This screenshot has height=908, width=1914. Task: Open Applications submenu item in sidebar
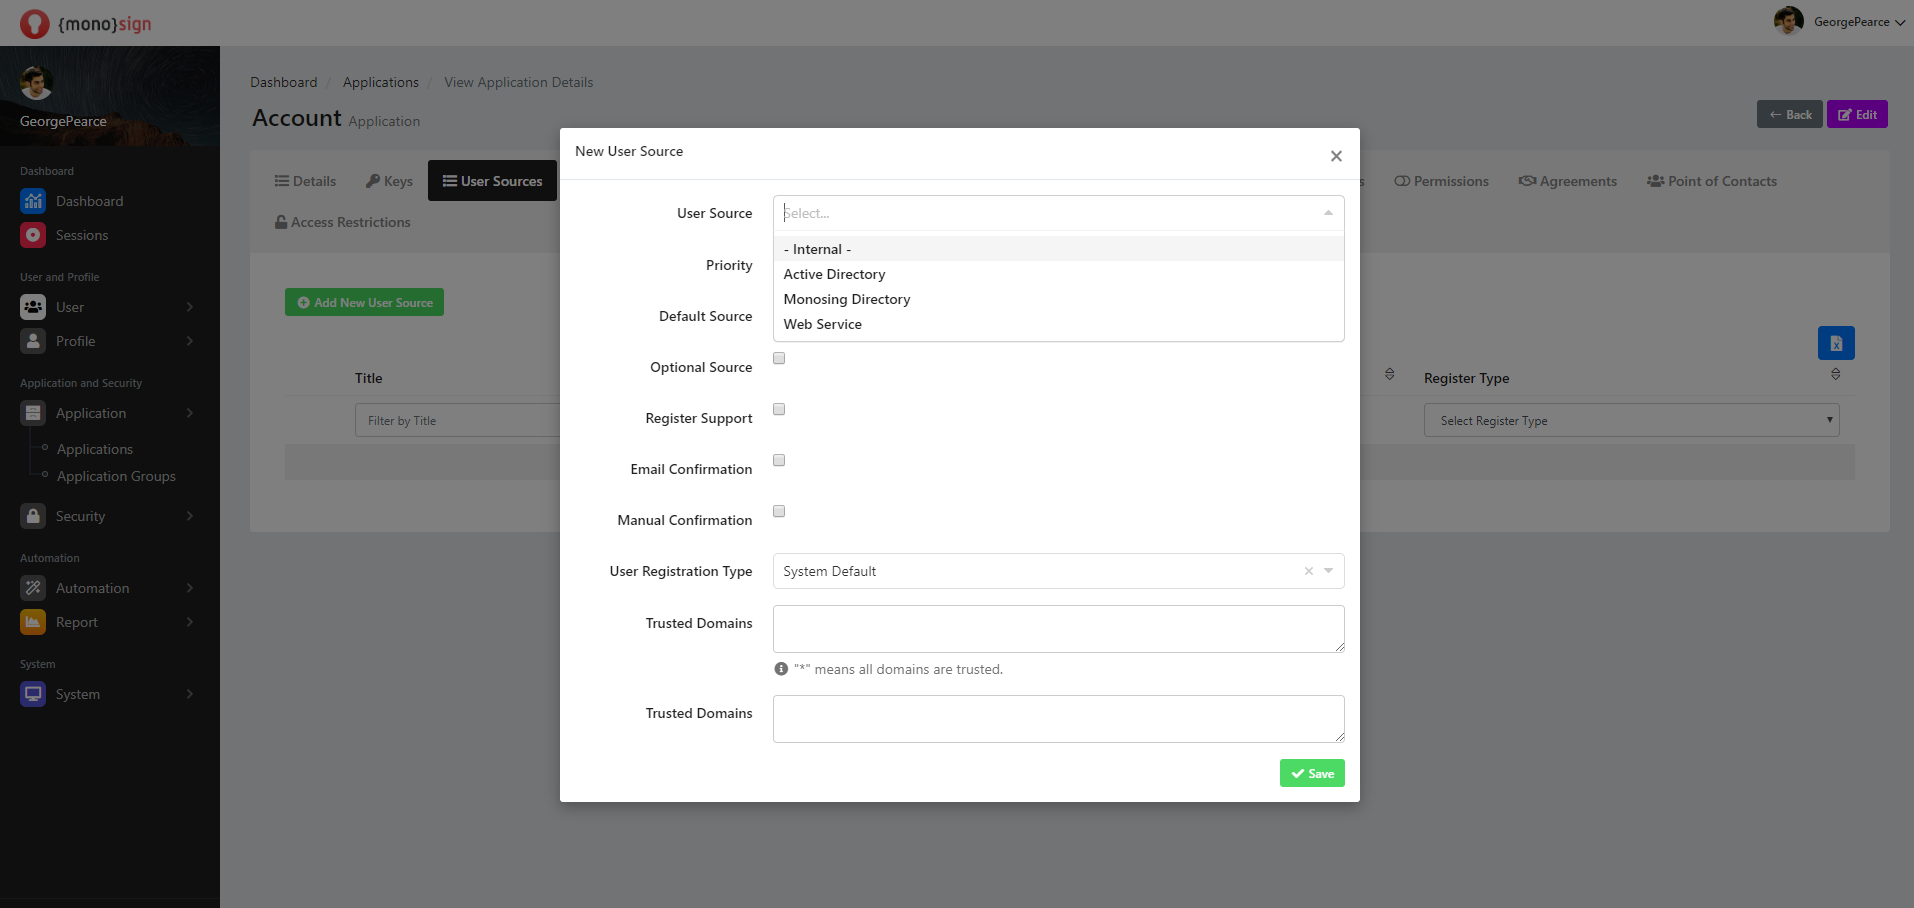click(x=95, y=449)
